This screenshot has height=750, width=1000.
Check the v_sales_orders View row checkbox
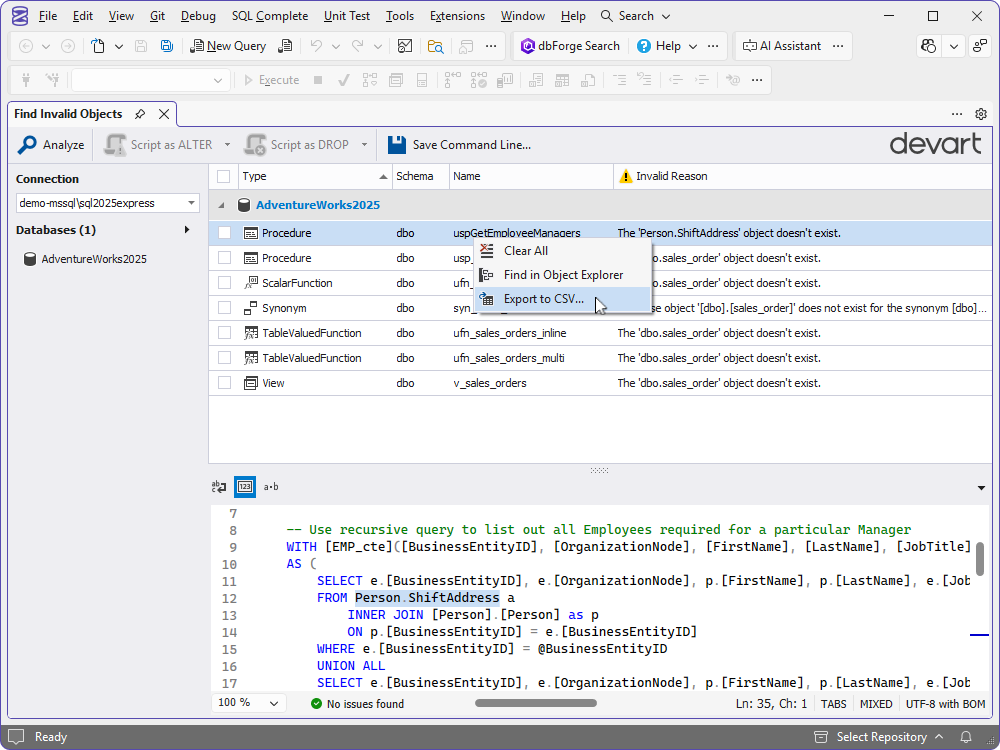click(224, 383)
